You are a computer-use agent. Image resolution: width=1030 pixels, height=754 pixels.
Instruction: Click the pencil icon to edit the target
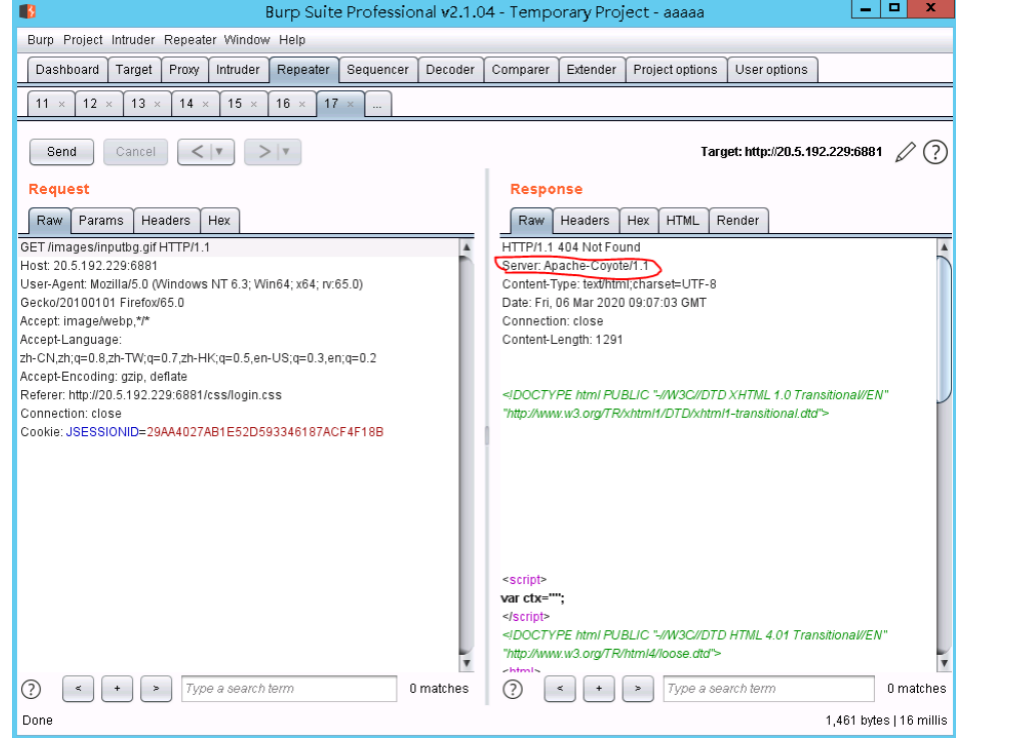click(x=905, y=152)
